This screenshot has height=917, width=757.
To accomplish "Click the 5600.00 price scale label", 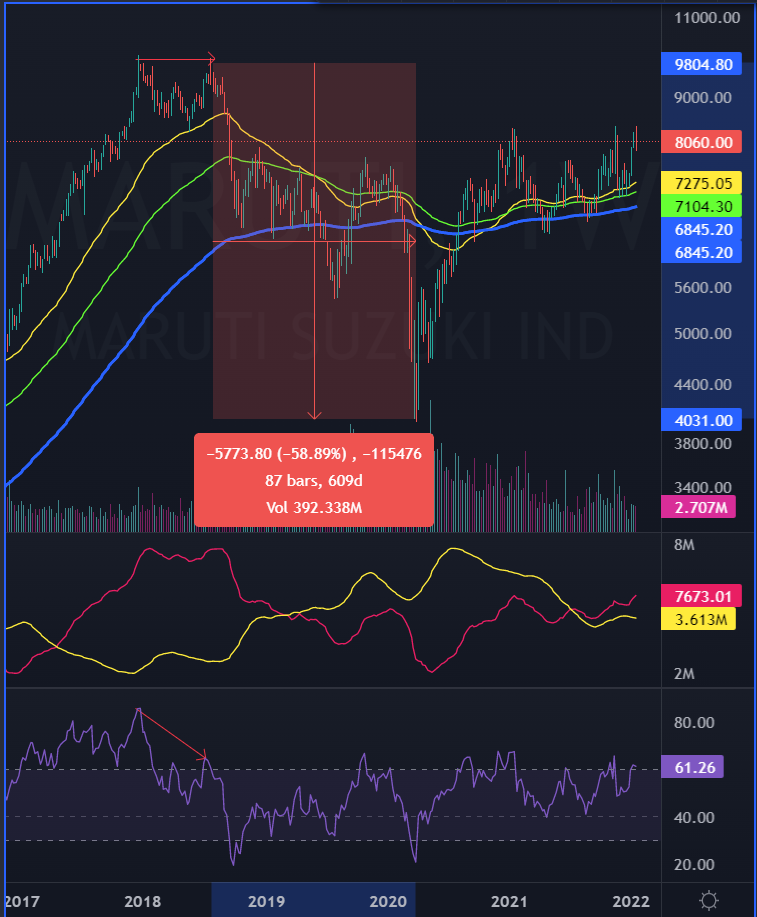I will coord(703,287).
